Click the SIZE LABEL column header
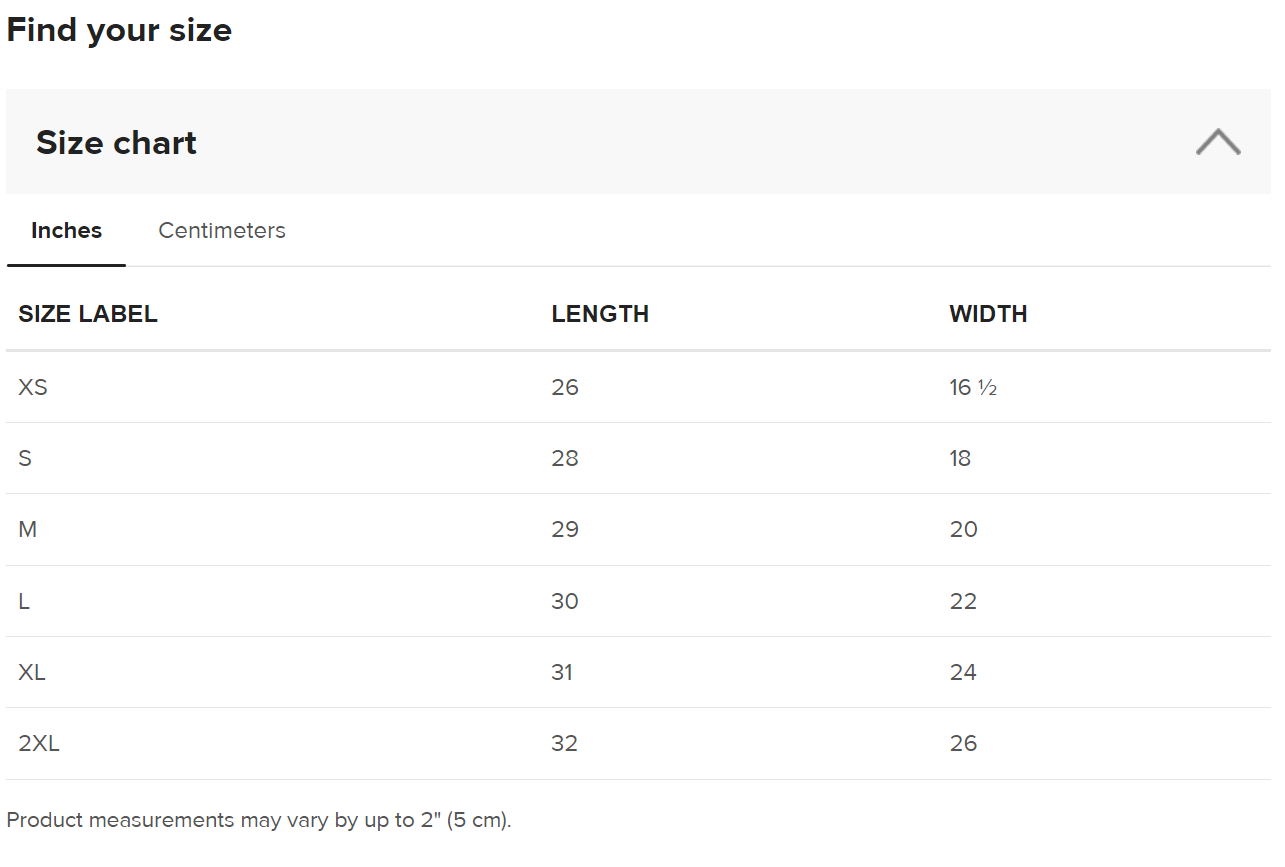This screenshot has width=1285, height=867. click(88, 314)
